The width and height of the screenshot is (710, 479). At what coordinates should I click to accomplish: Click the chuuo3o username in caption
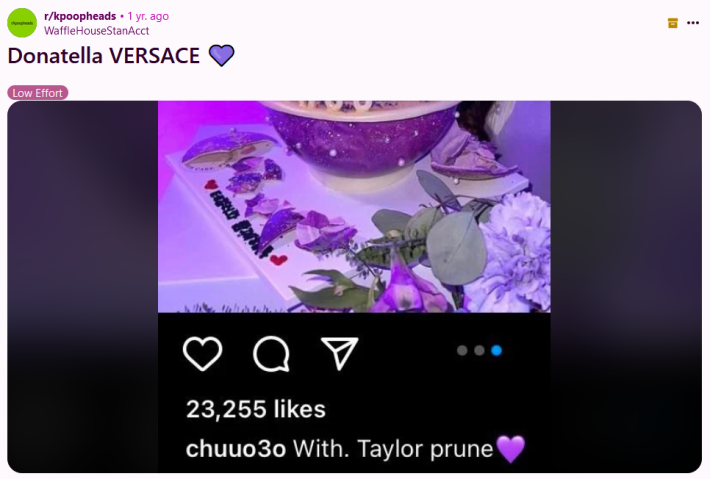tap(236, 449)
